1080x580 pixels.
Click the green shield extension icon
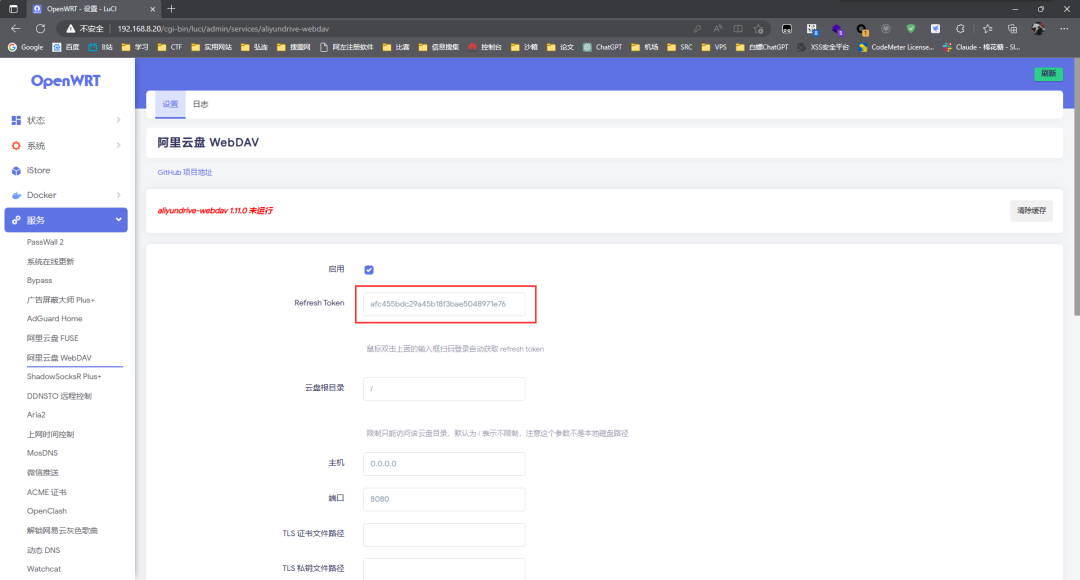[911, 29]
